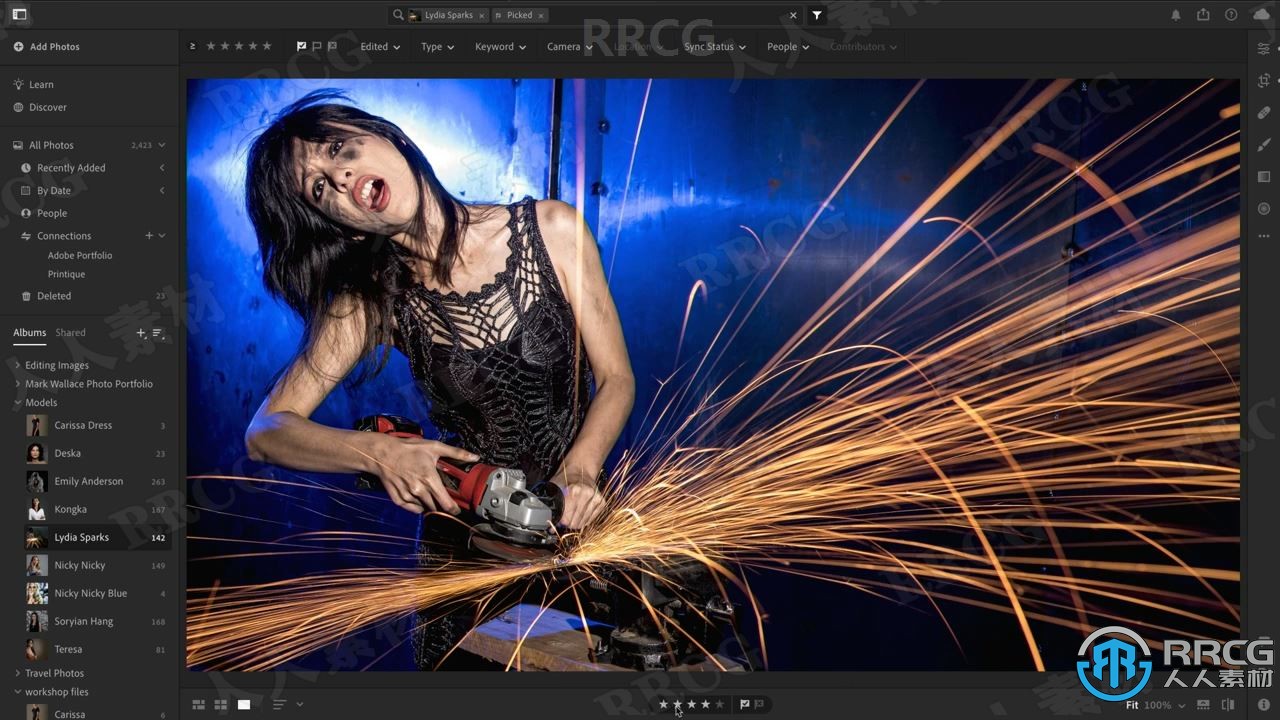This screenshot has width=1280, height=720.
Task: Clear the search field
Action: pos(794,15)
